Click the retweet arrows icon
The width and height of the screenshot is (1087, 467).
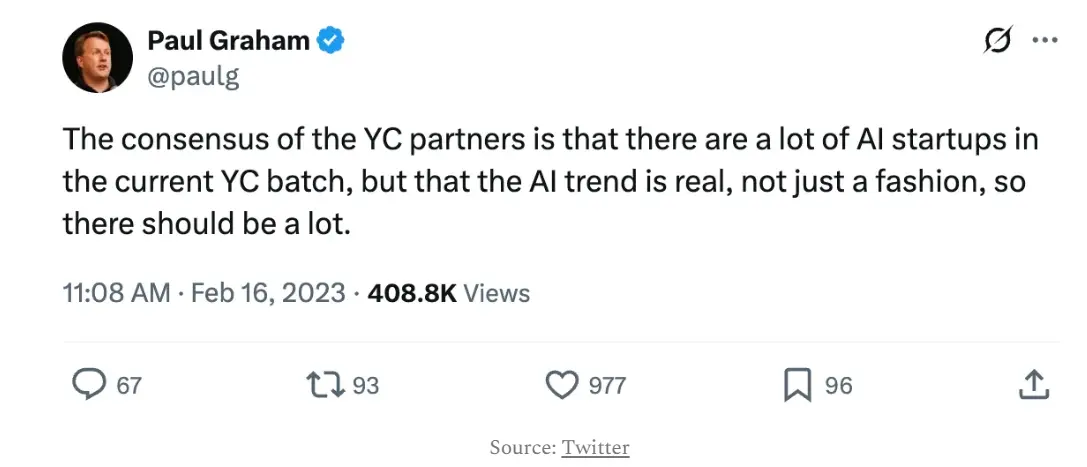tap(326, 384)
